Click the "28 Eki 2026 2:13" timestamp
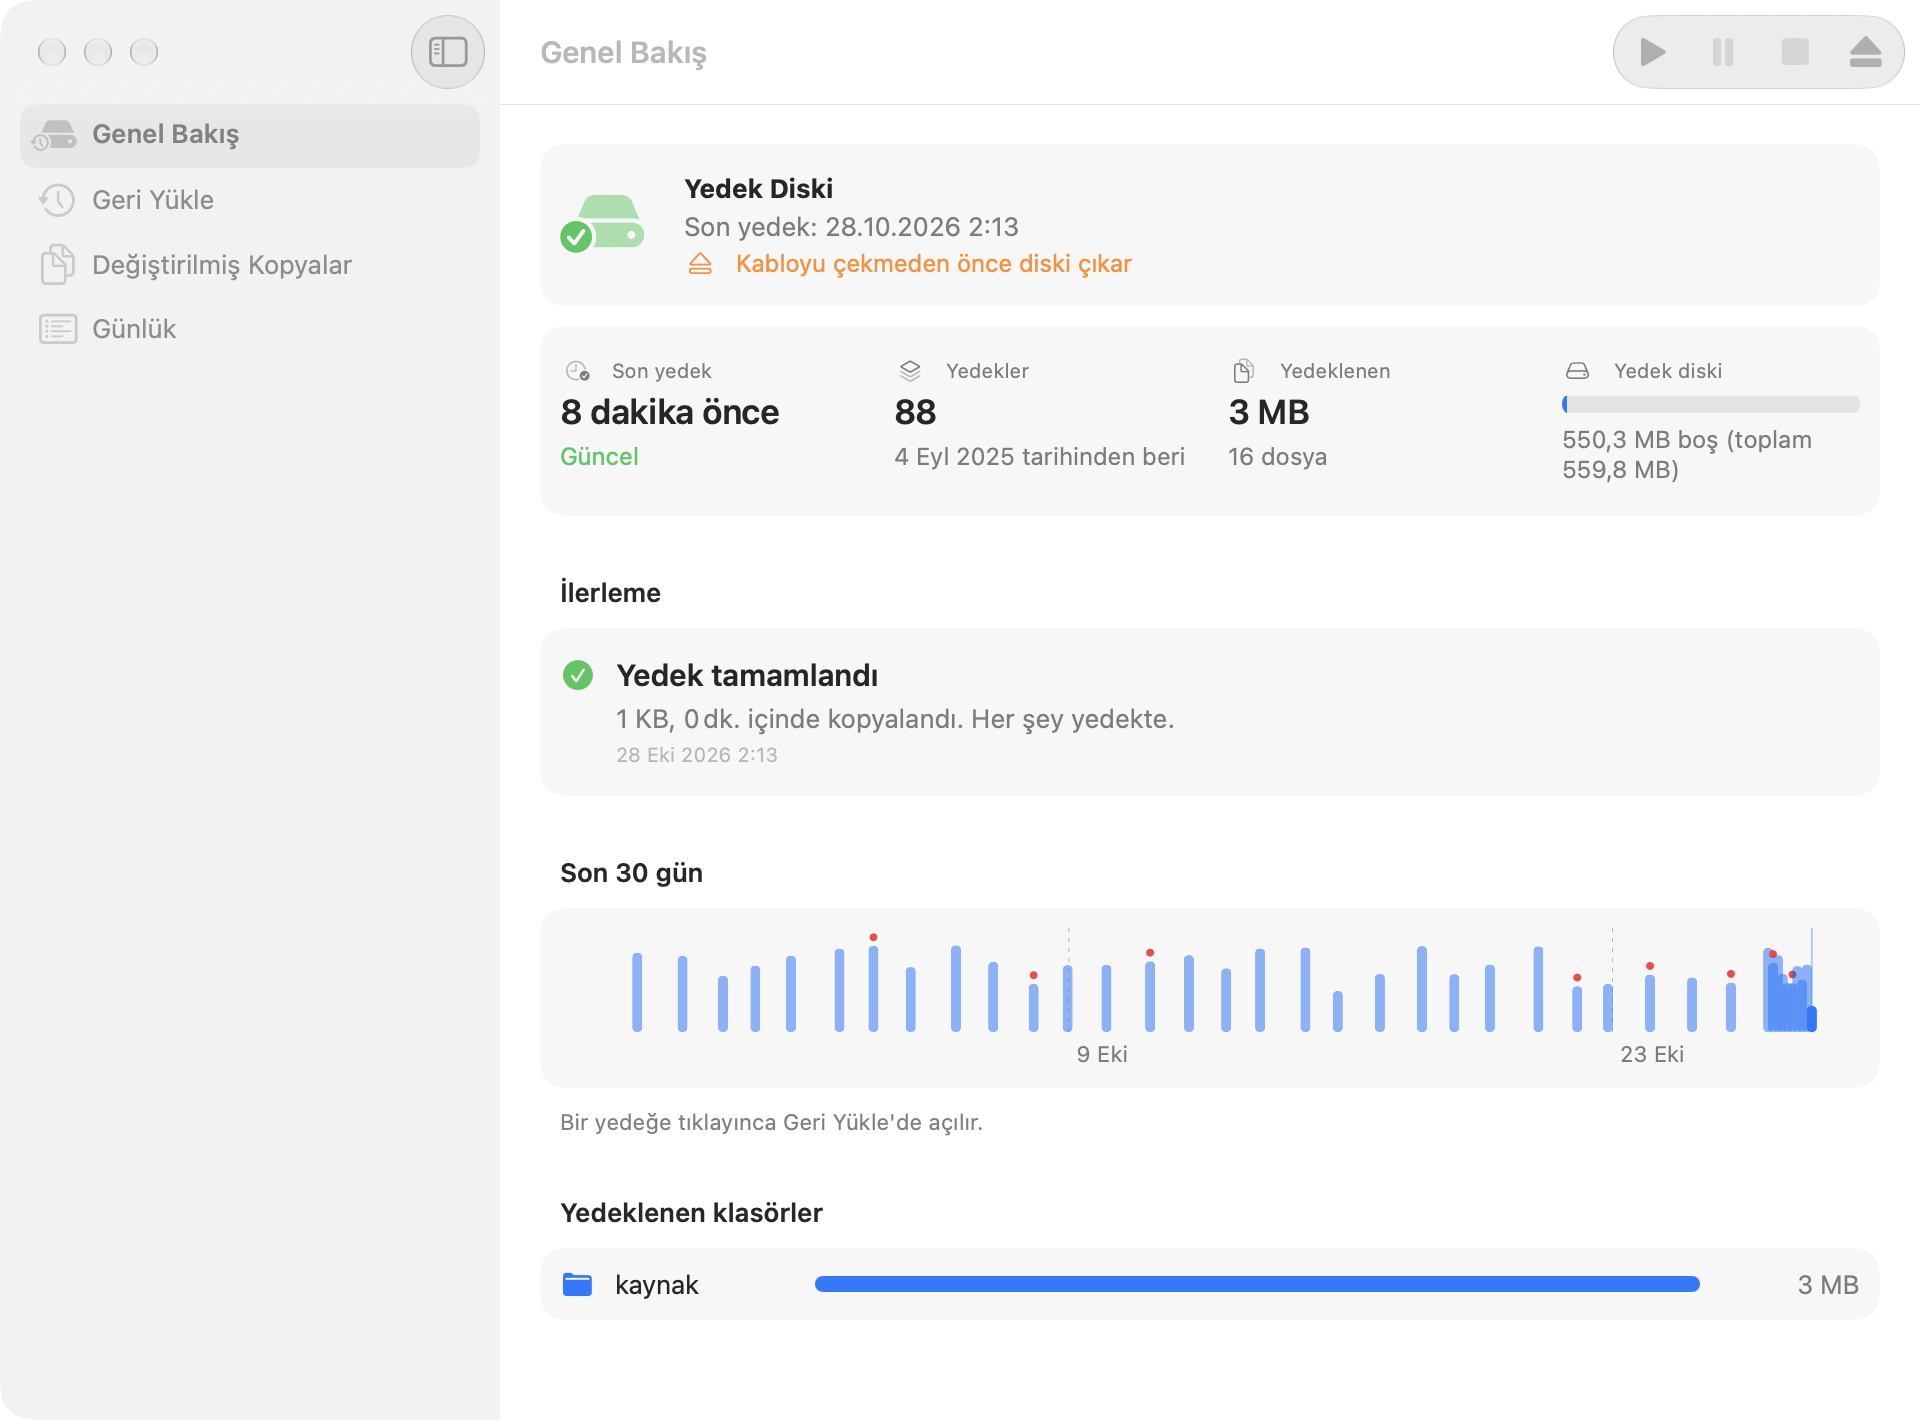The height and width of the screenshot is (1420, 1920). pos(697,755)
